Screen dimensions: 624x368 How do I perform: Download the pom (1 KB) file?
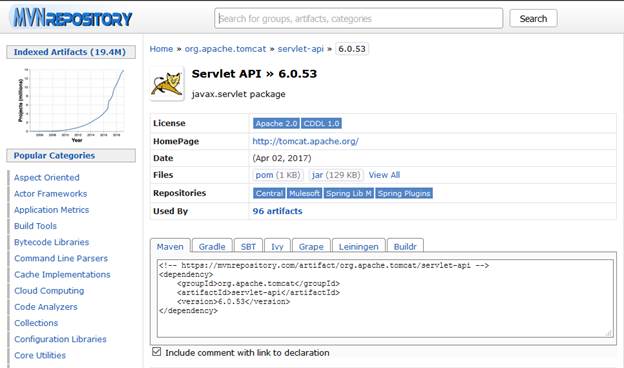[278, 175]
